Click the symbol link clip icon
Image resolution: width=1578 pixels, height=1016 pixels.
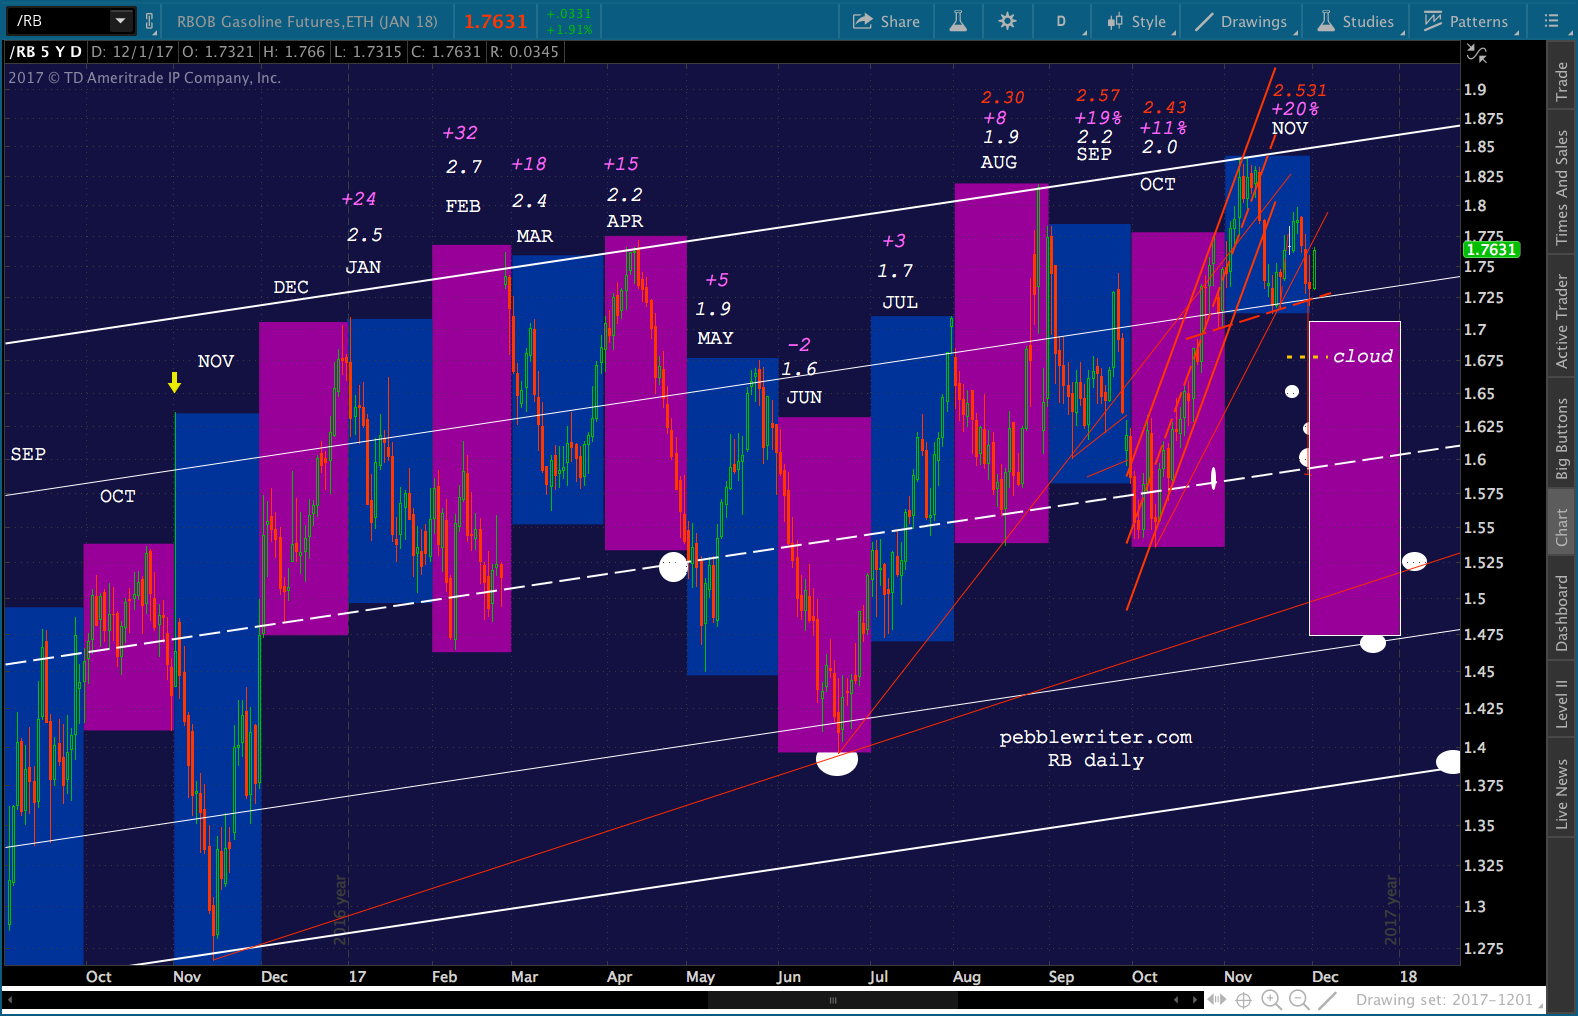tap(150, 21)
